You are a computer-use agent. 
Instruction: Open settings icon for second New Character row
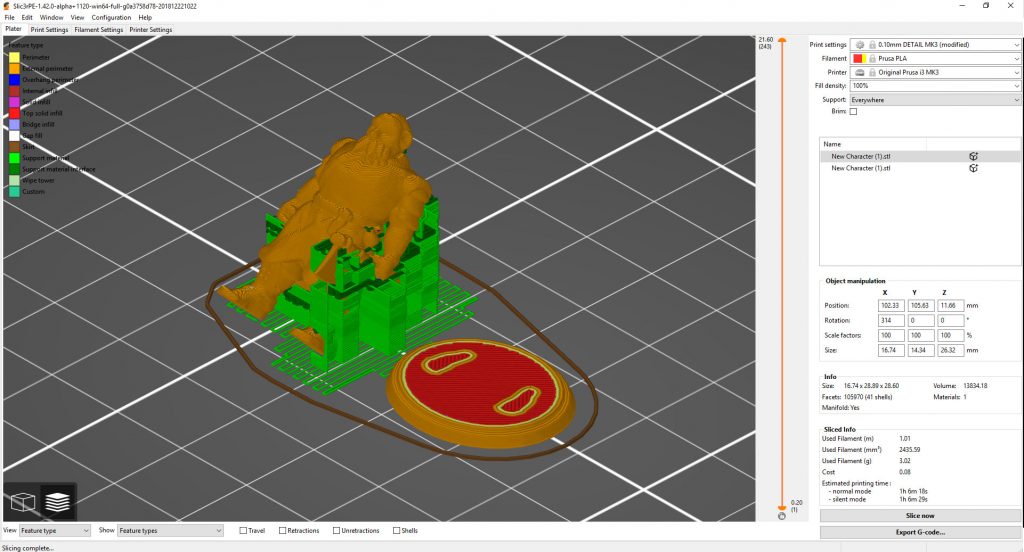[x=973, y=168]
